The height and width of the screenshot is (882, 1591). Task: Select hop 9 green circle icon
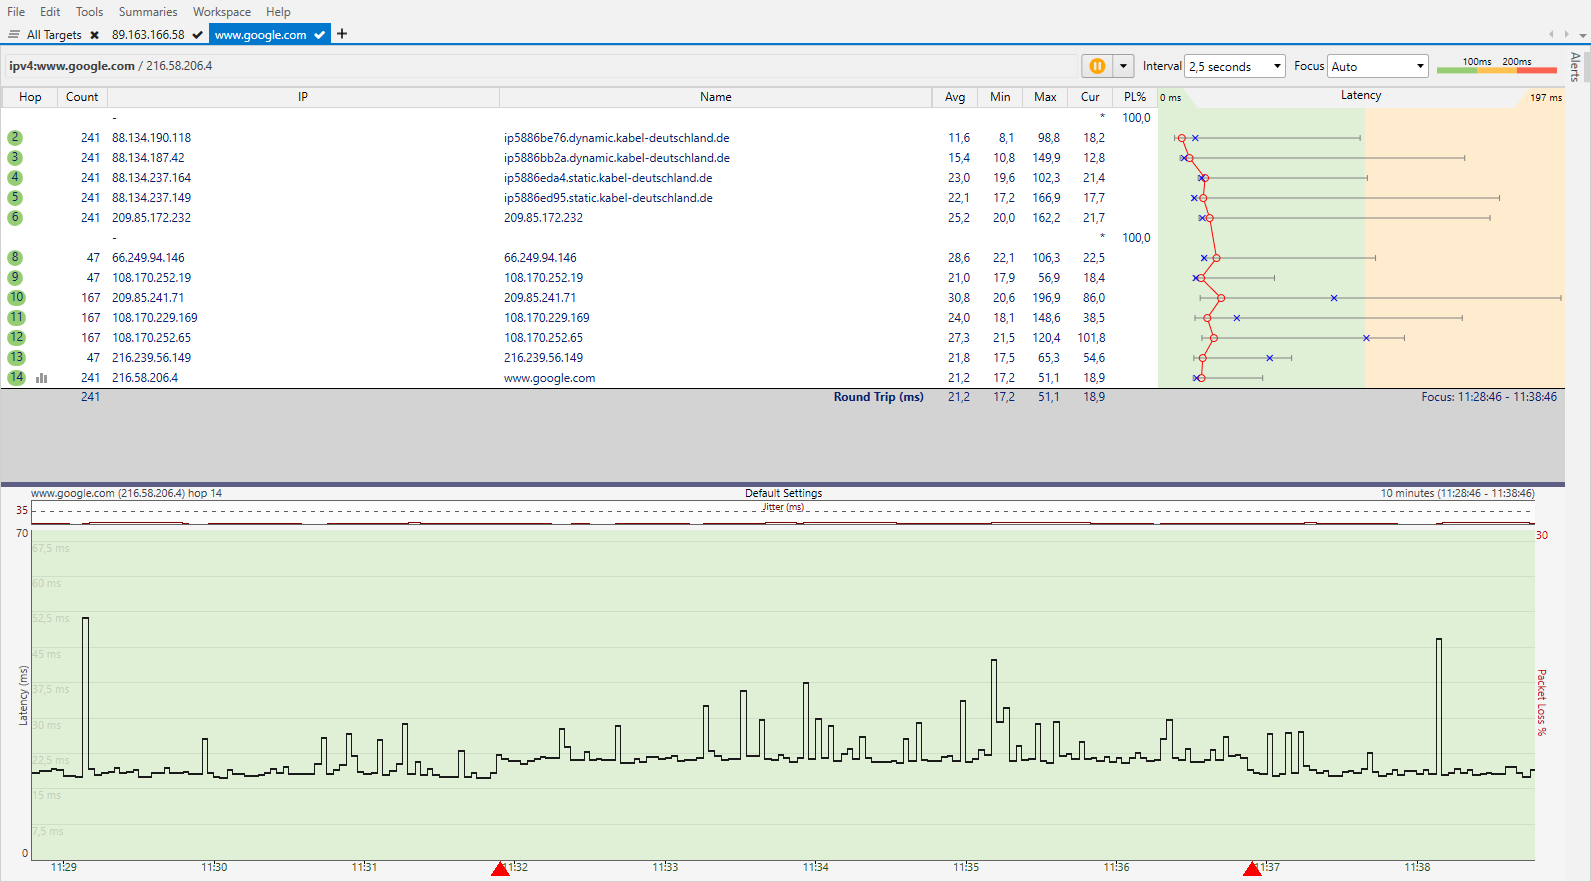(15, 278)
